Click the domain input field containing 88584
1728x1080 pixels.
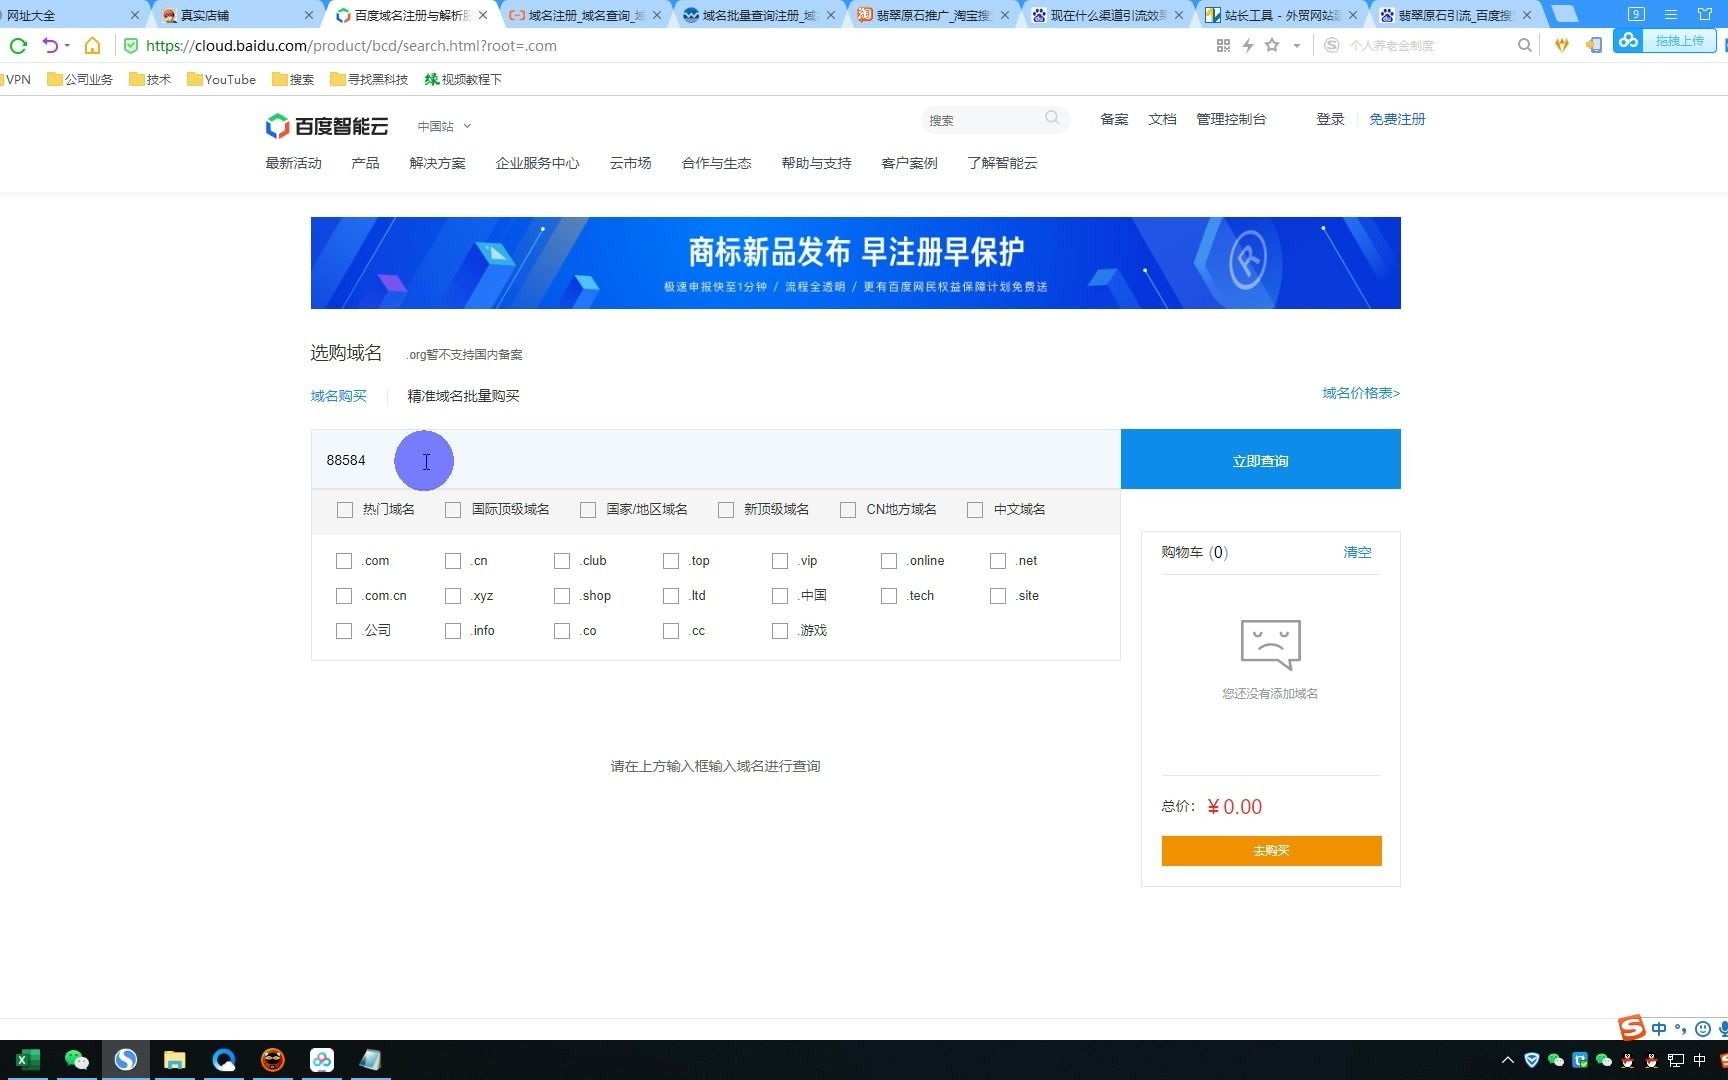click(x=716, y=459)
